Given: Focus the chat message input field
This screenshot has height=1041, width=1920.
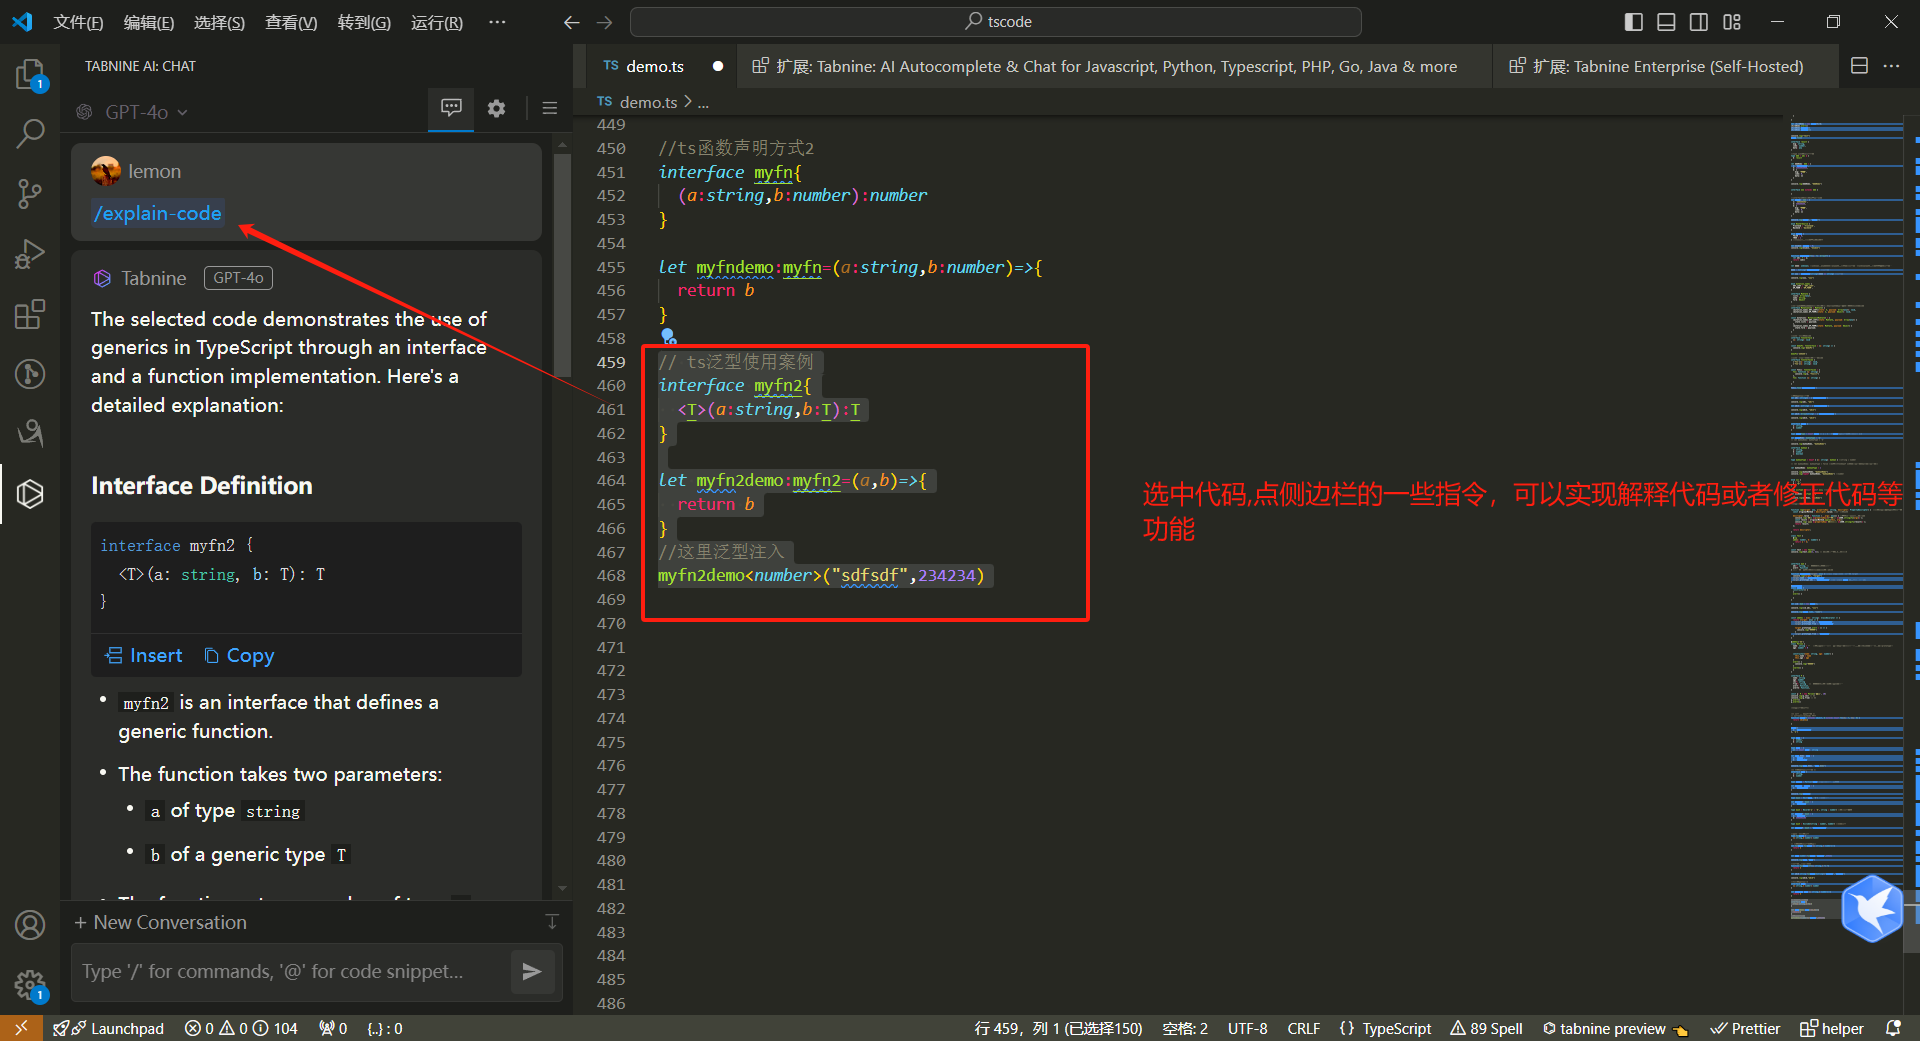Looking at the screenshot, I should 290,971.
